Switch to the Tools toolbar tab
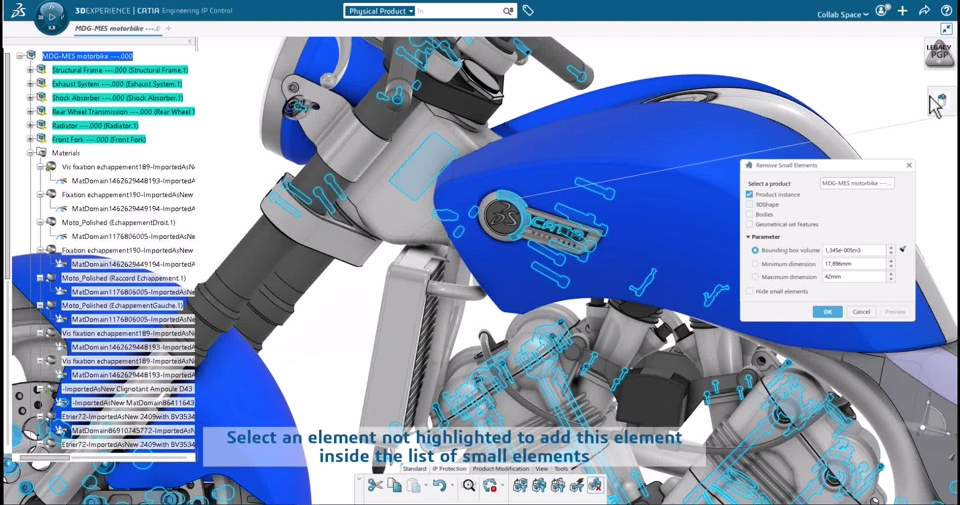Image resolution: width=960 pixels, height=505 pixels. [x=561, y=469]
